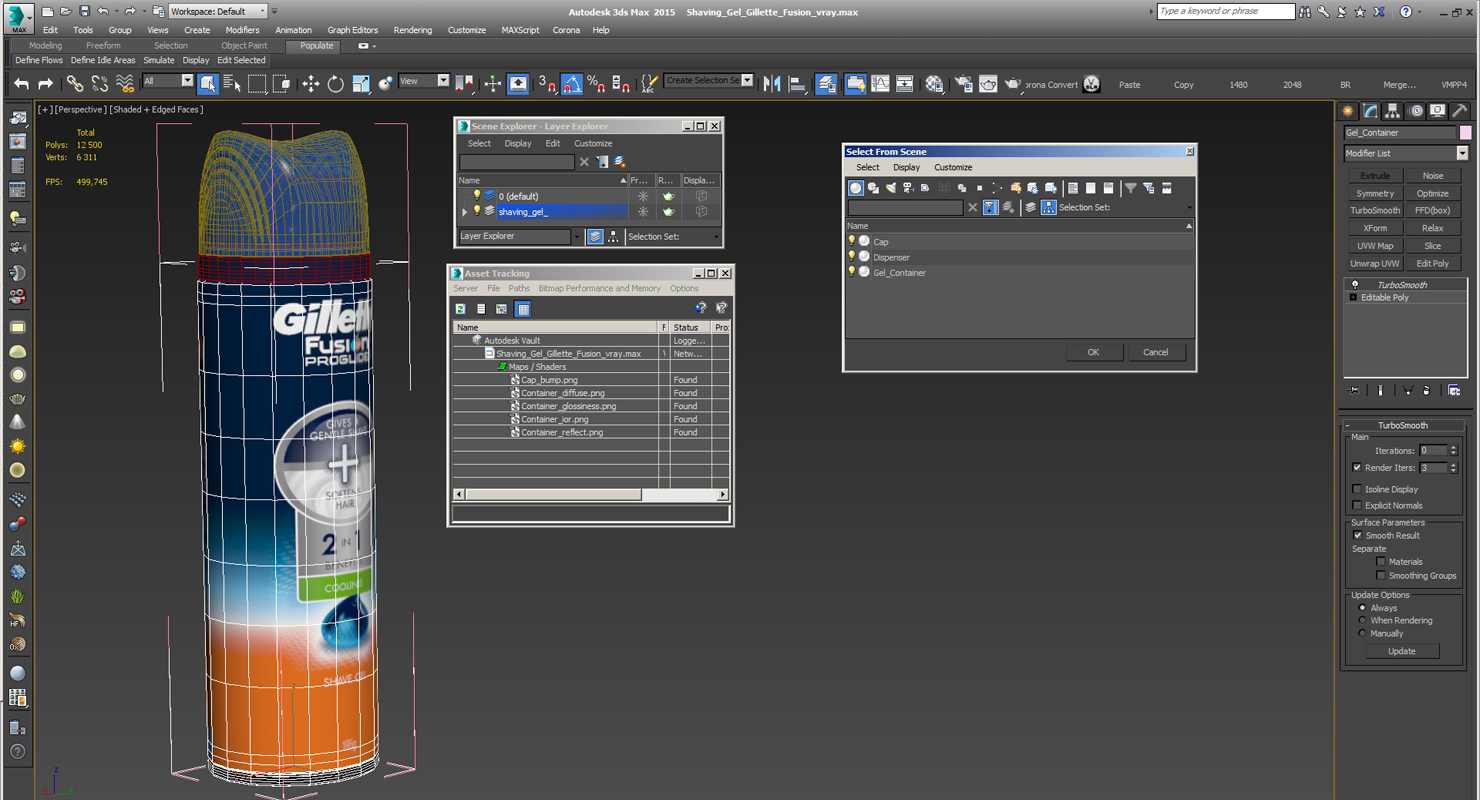Viewport: 1480px width, 800px height.
Task: Activate the Unlink Selection tool
Action: [99, 84]
